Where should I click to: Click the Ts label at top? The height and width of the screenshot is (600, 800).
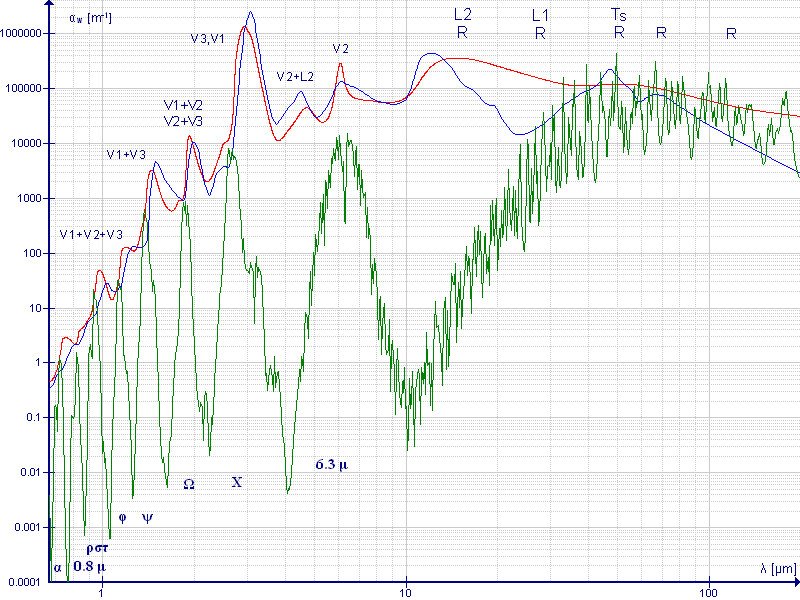(619, 14)
